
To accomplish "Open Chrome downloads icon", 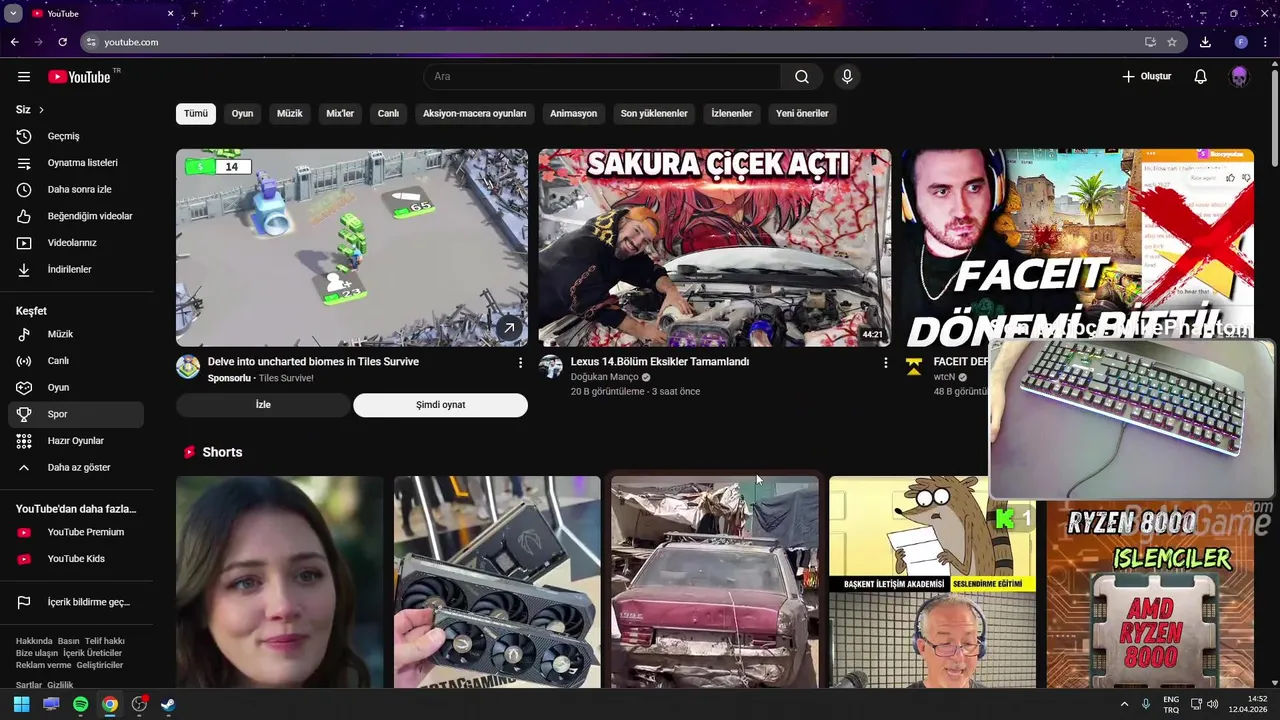I will tap(1205, 42).
